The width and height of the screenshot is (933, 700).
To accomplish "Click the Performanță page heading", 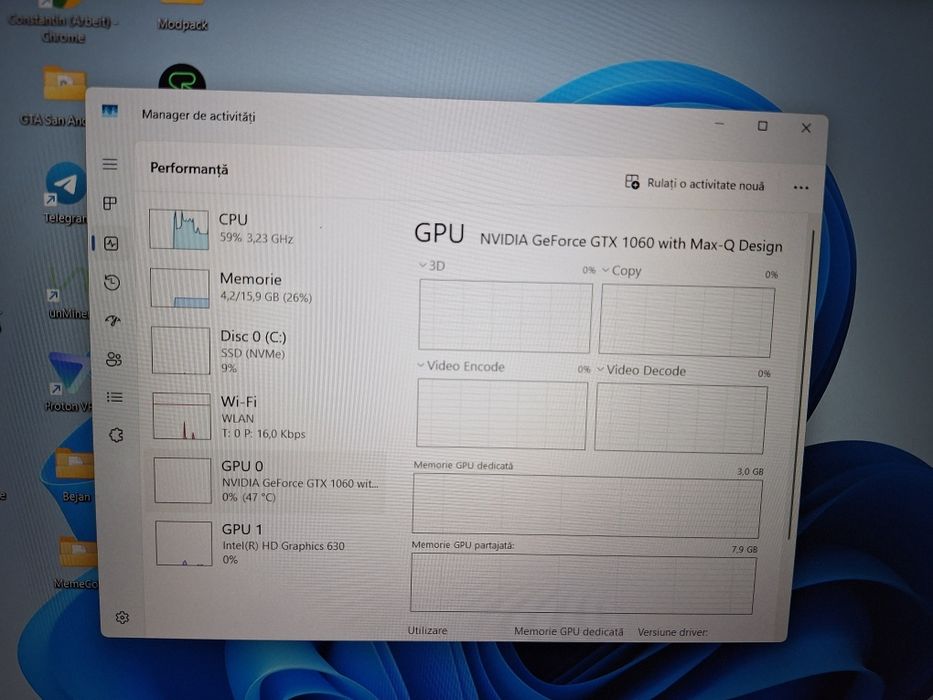I will click(189, 168).
